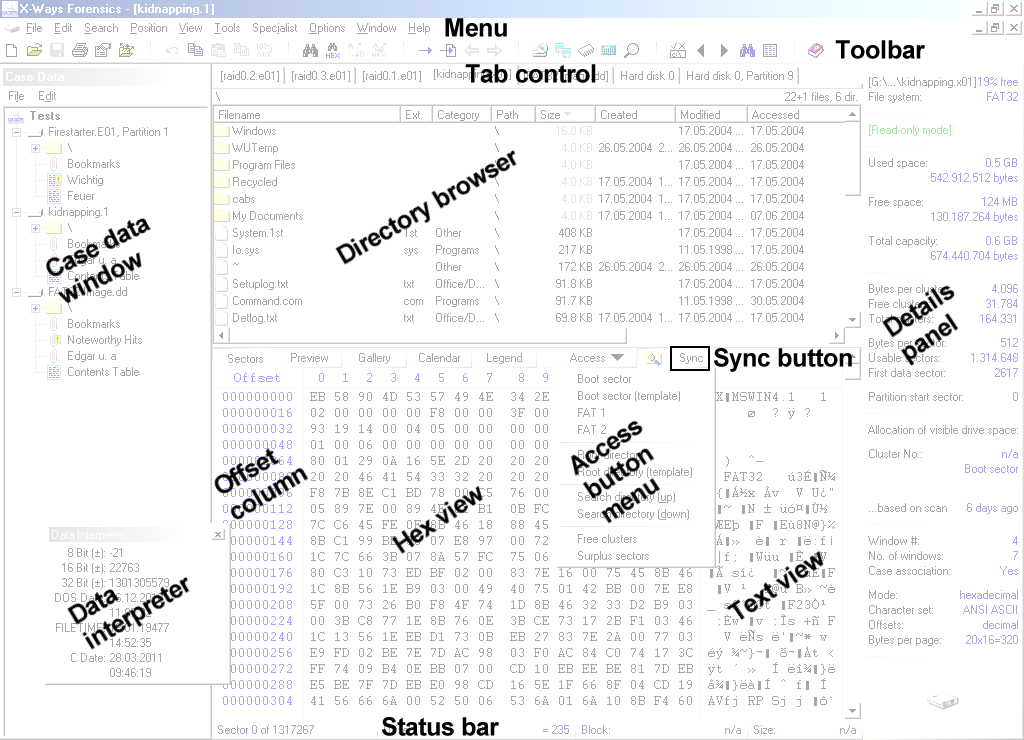The width and height of the screenshot is (1024, 740).
Task: Switch to the Gallery tab
Action: point(374,358)
